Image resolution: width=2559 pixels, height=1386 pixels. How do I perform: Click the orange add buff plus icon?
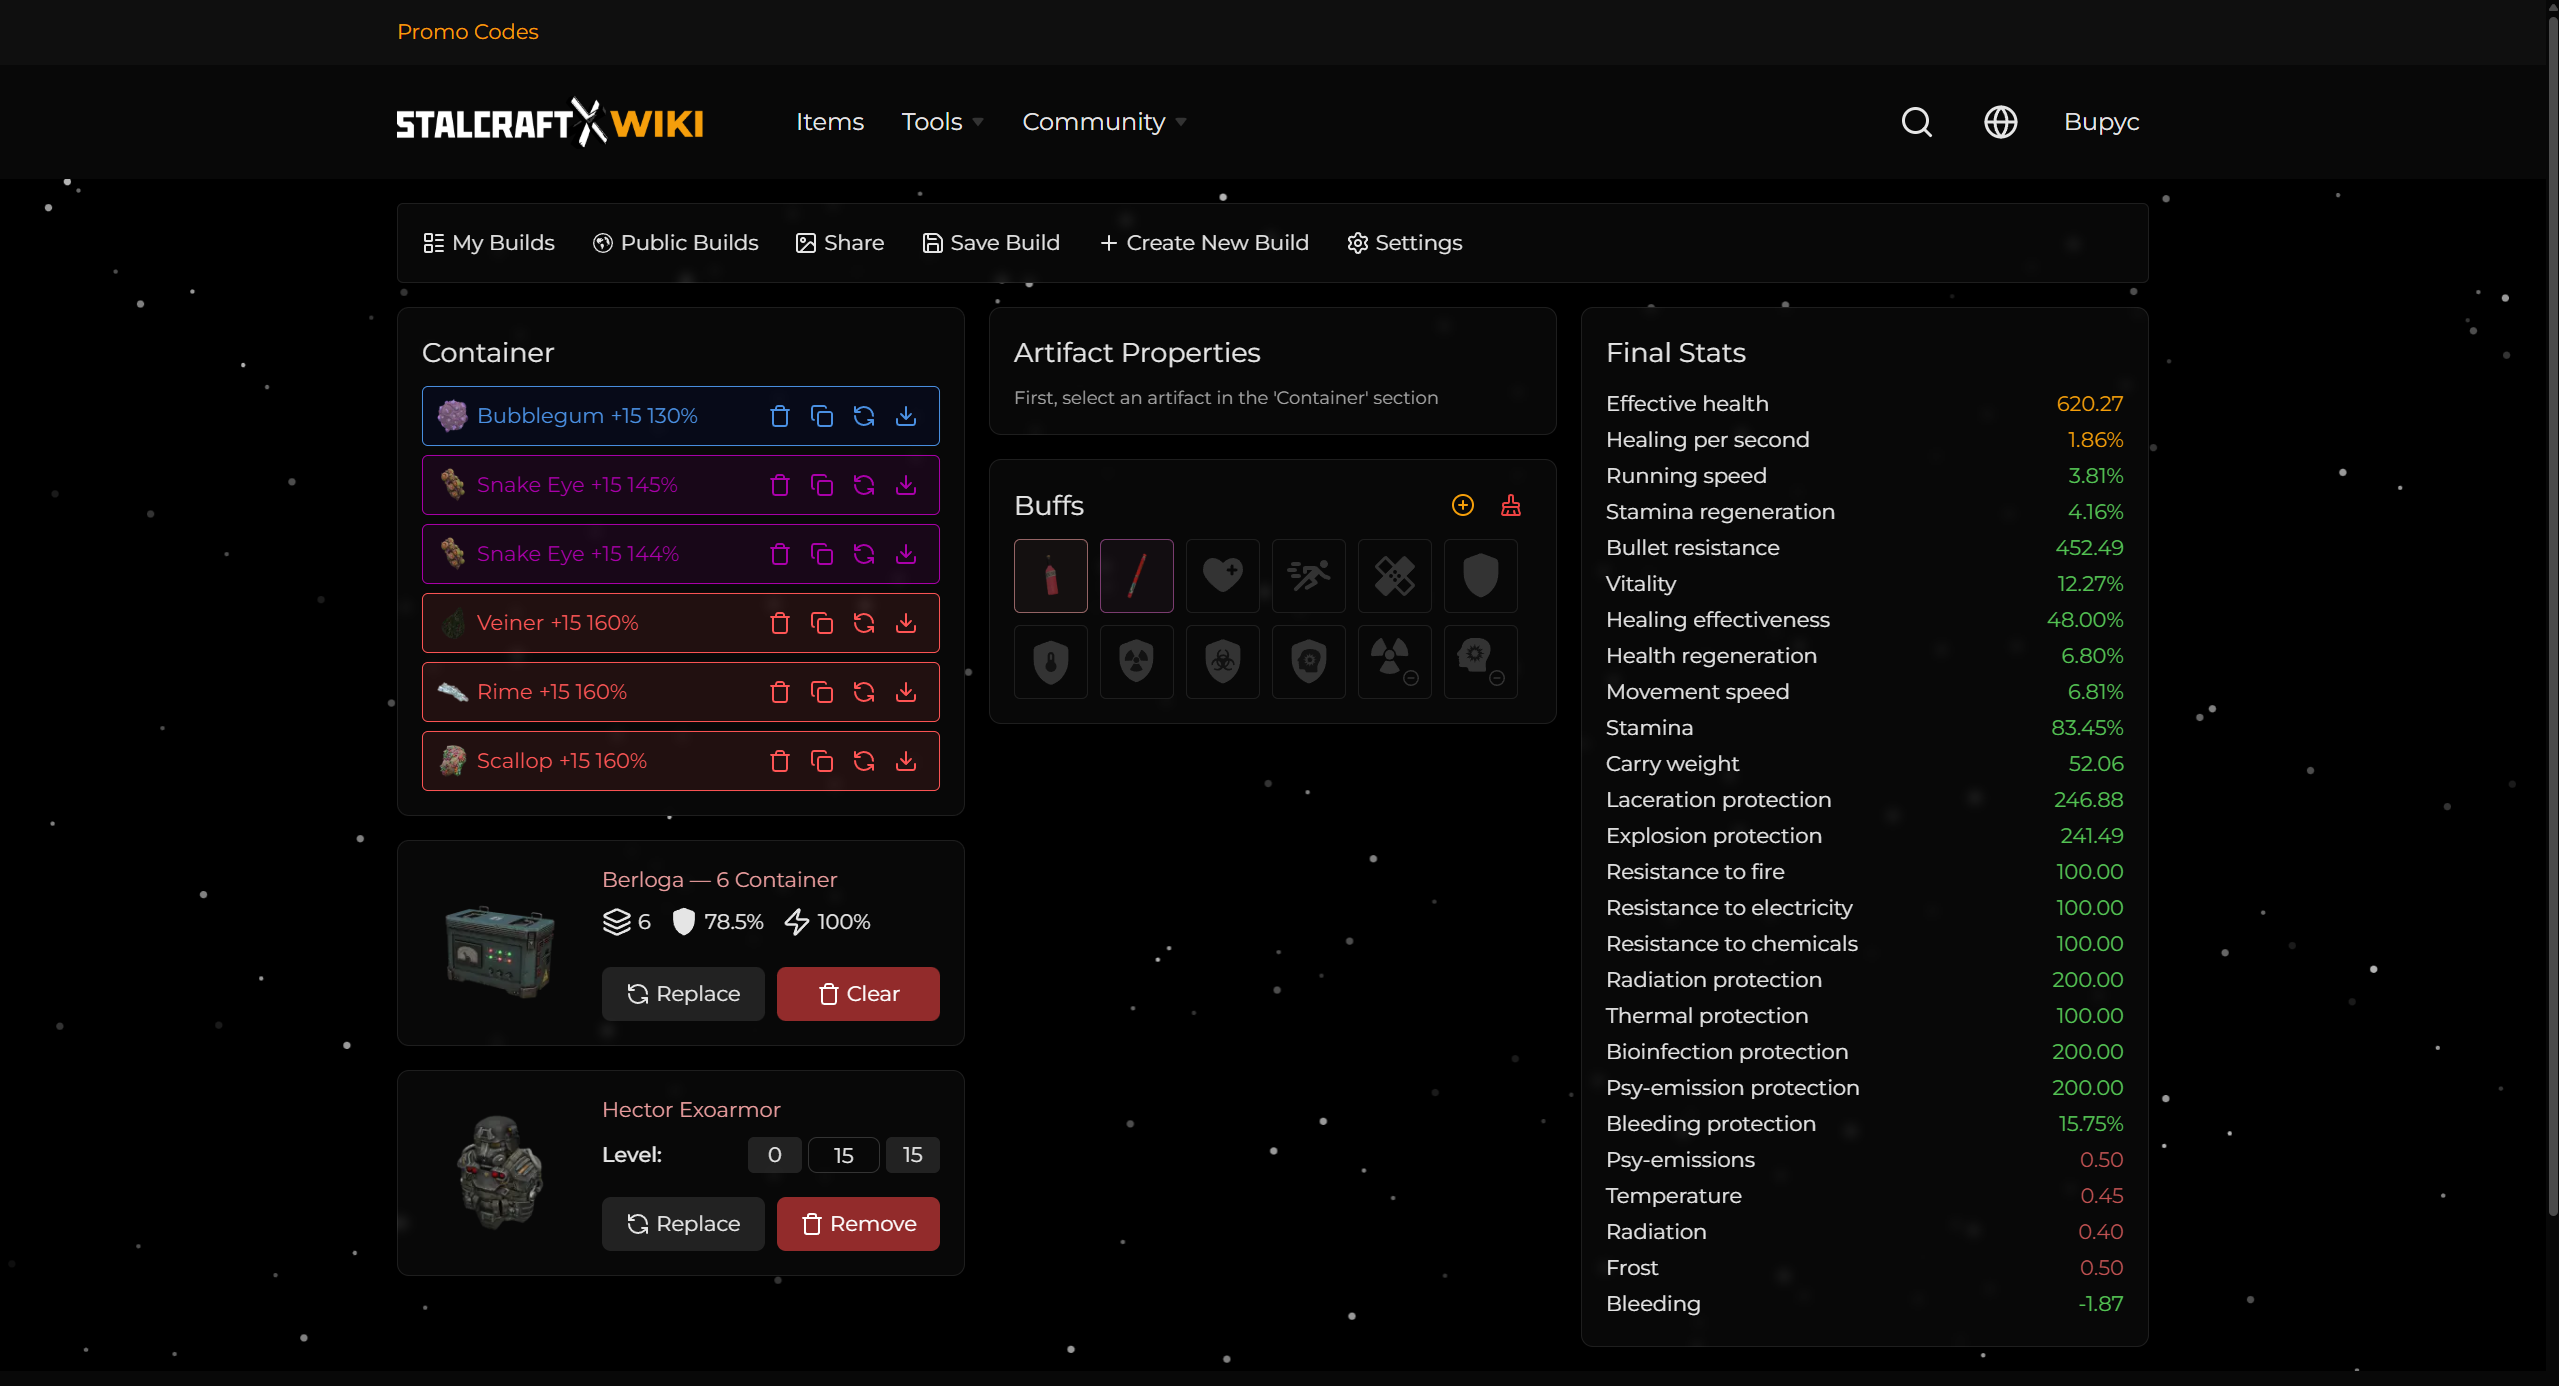(1462, 505)
